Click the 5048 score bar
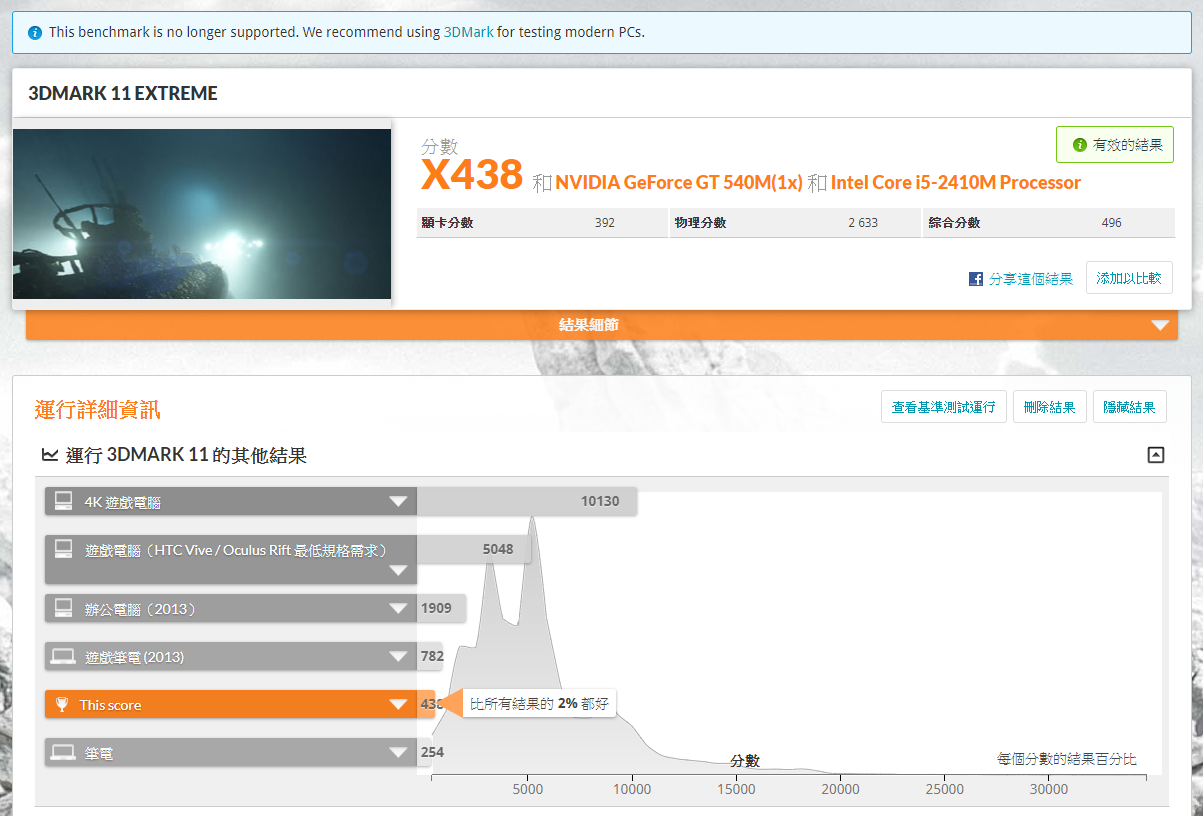 [x=474, y=549]
